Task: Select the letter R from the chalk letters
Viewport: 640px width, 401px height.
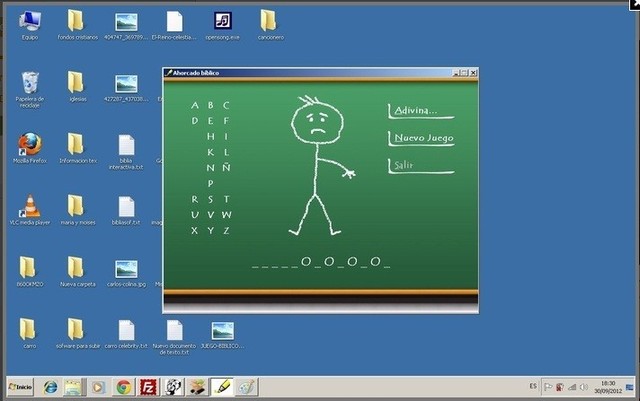Action: click(195, 199)
